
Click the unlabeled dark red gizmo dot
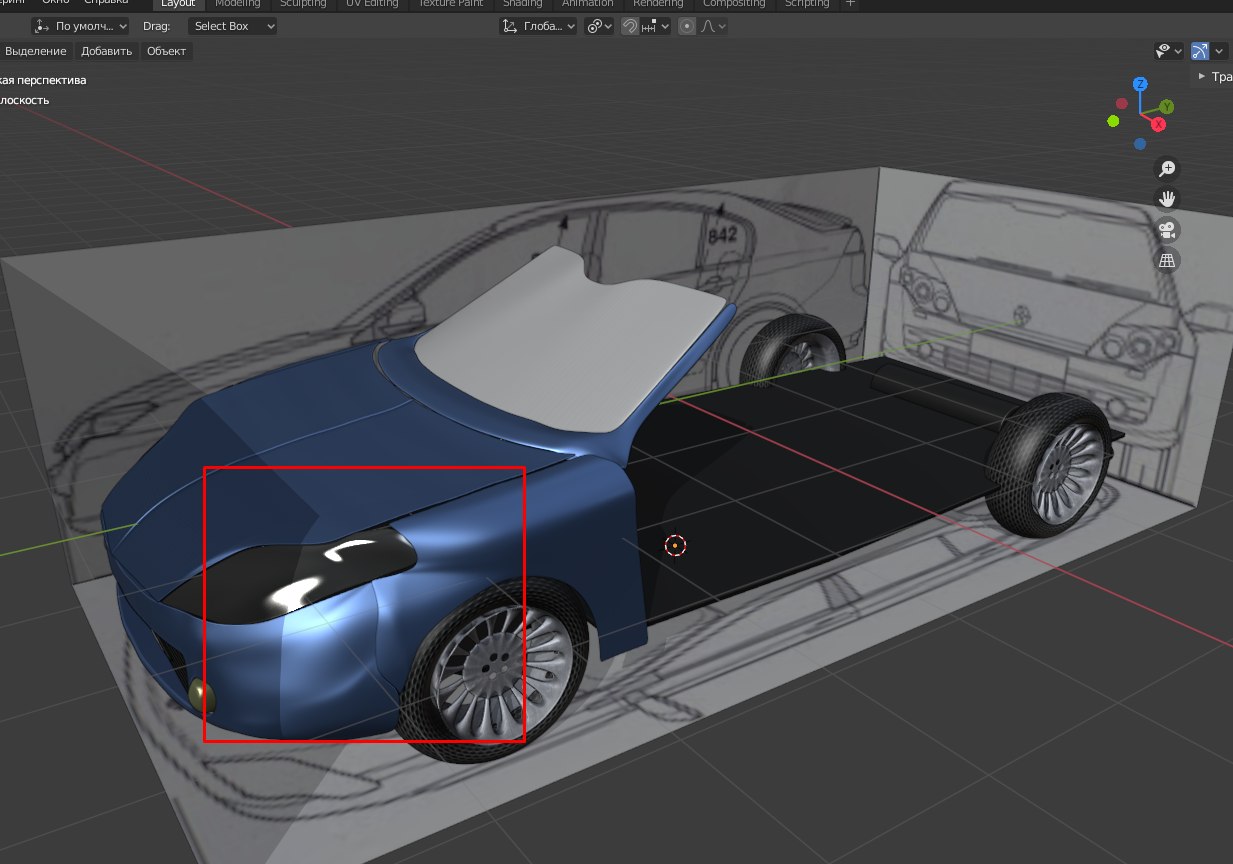click(x=1122, y=103)
